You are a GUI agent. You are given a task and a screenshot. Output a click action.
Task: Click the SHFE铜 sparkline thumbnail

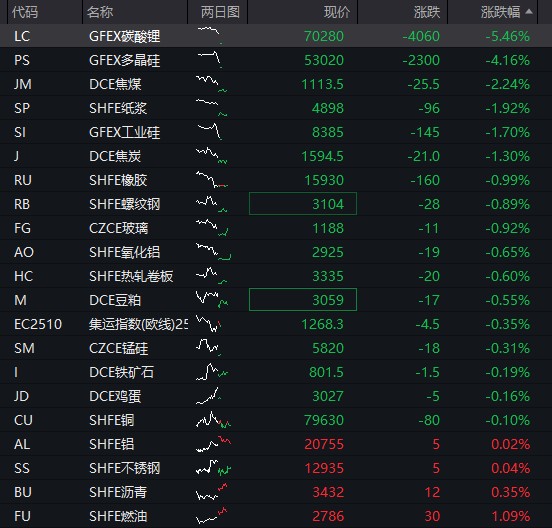(x=213, y=420)
